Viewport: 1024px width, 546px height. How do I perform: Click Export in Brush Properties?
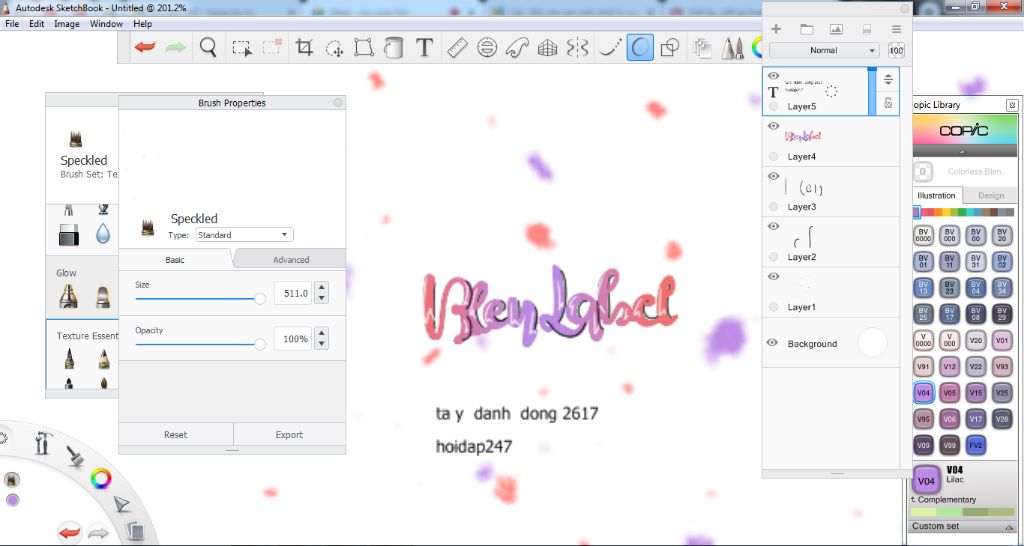289,434
